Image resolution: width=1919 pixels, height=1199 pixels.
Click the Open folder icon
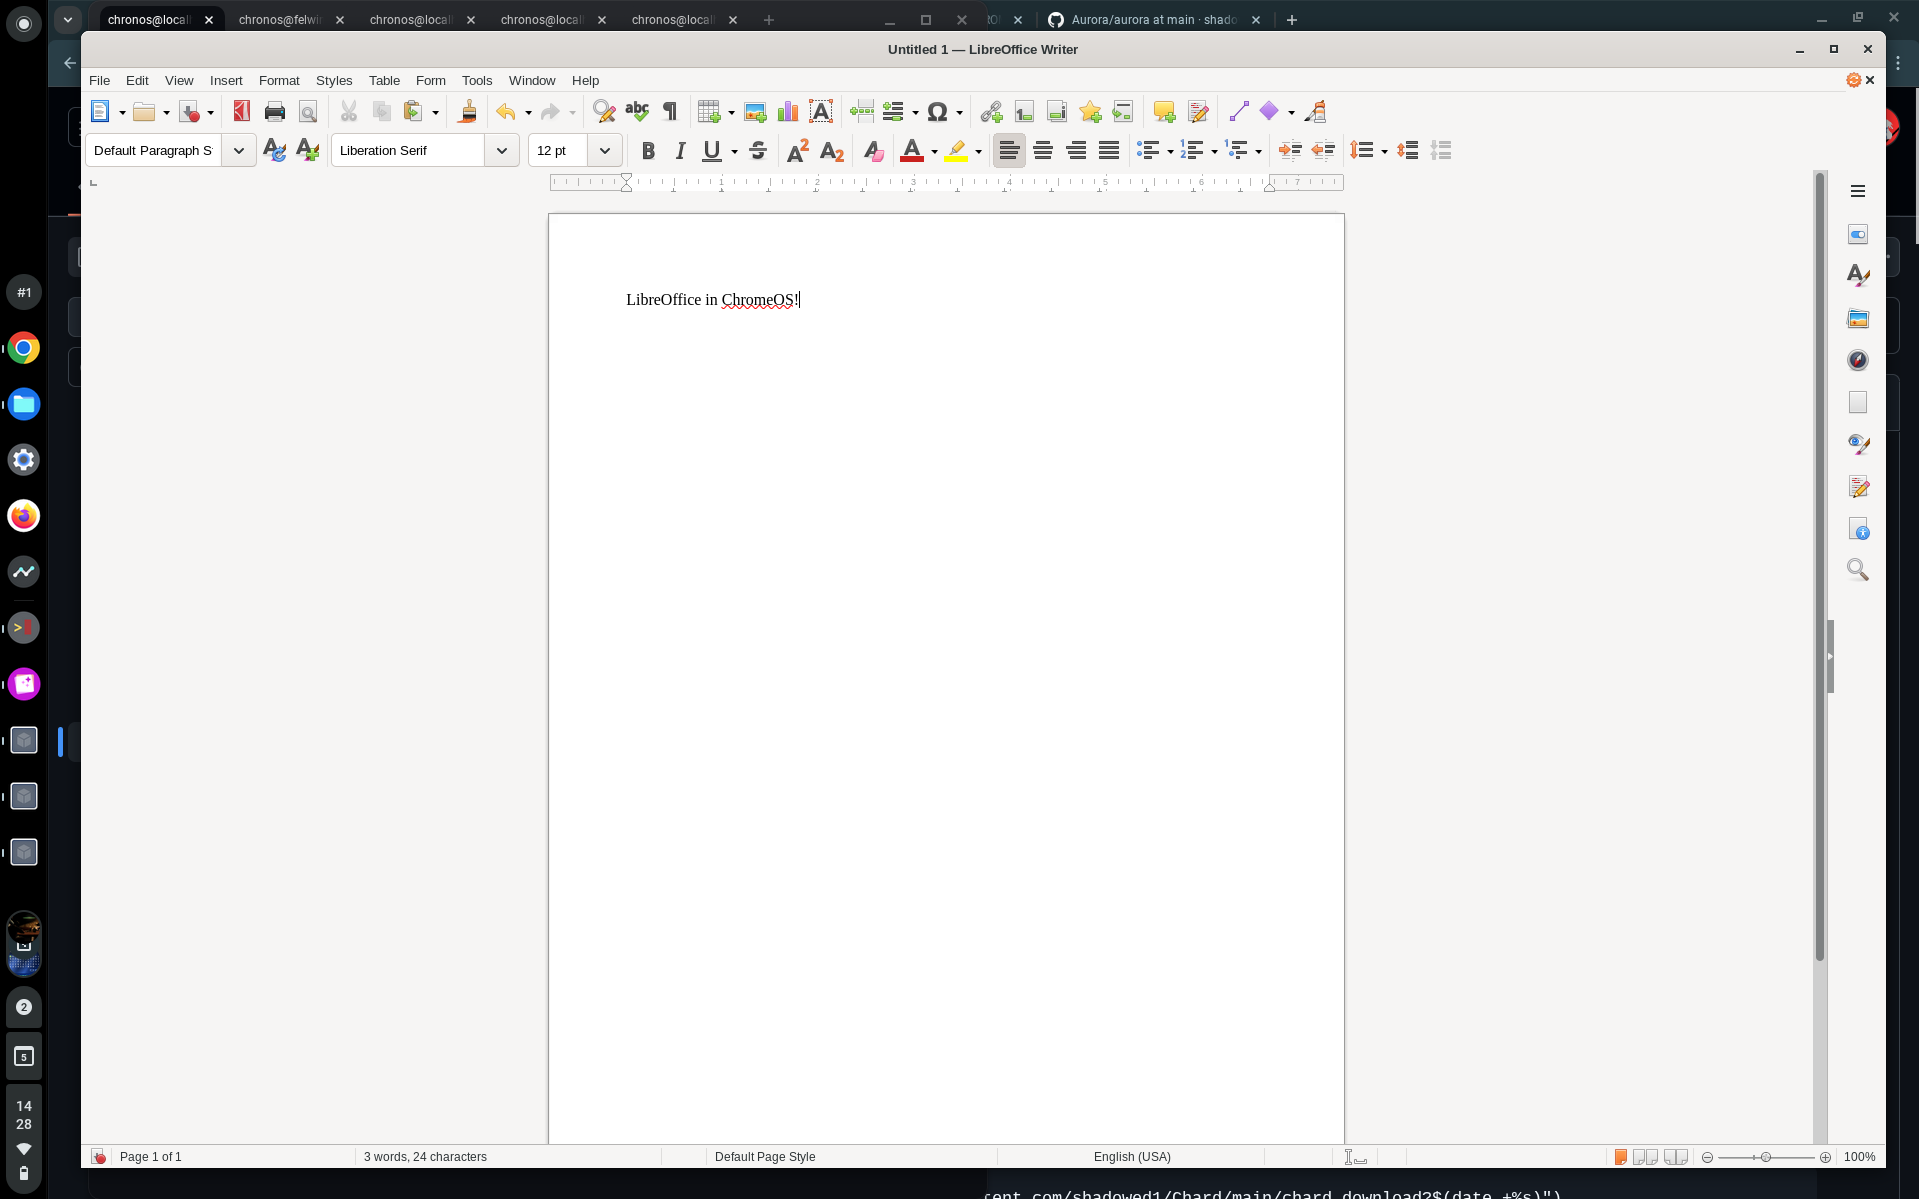pyautogui.click(x=144, y=112)
